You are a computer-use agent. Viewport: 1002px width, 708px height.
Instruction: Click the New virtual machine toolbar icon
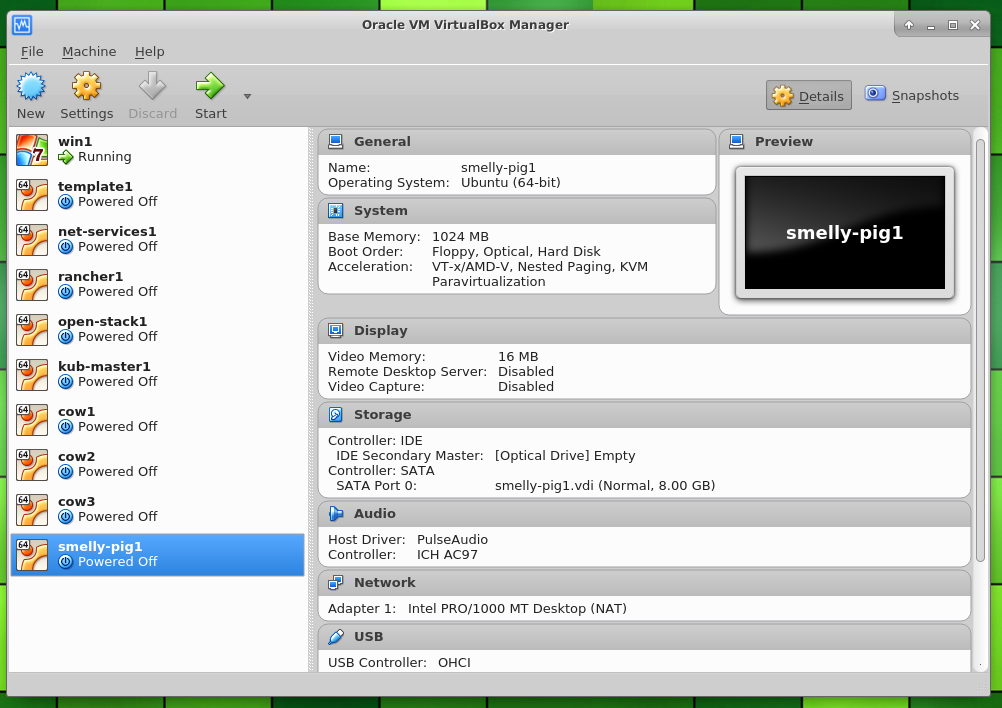pos(31,86)
